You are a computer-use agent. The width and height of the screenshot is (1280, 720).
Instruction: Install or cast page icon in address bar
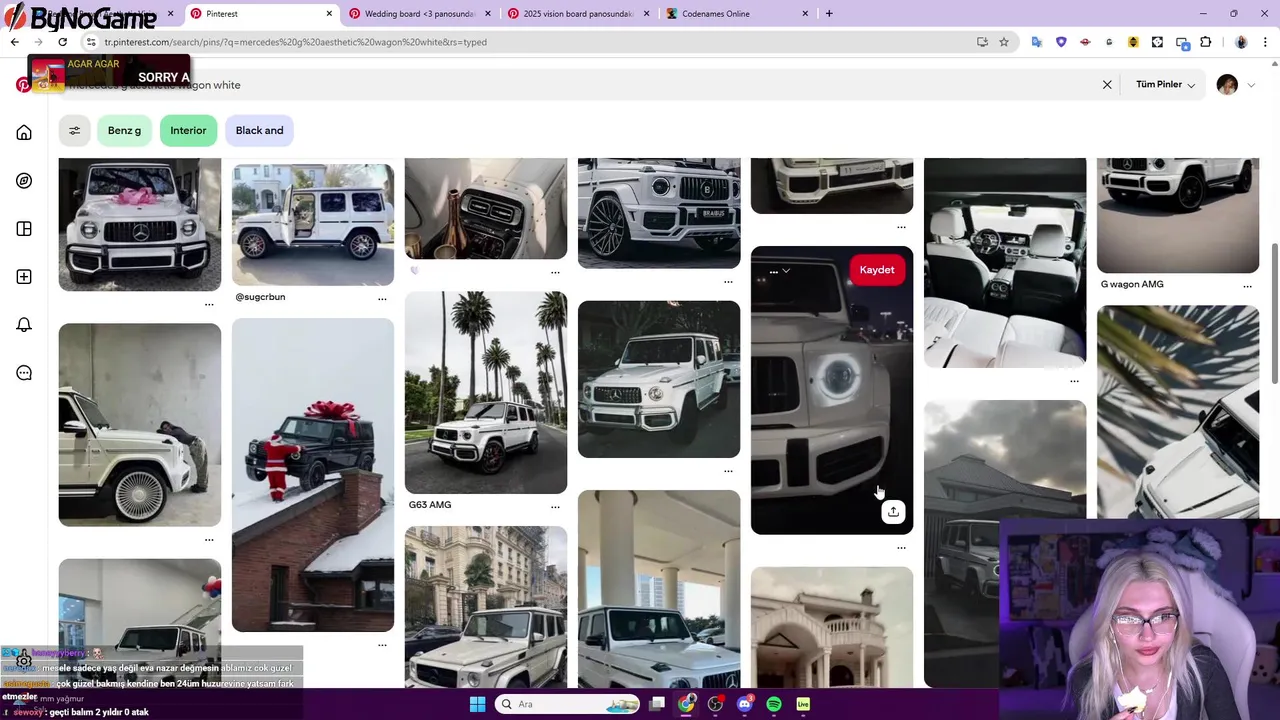click(982, 42)
